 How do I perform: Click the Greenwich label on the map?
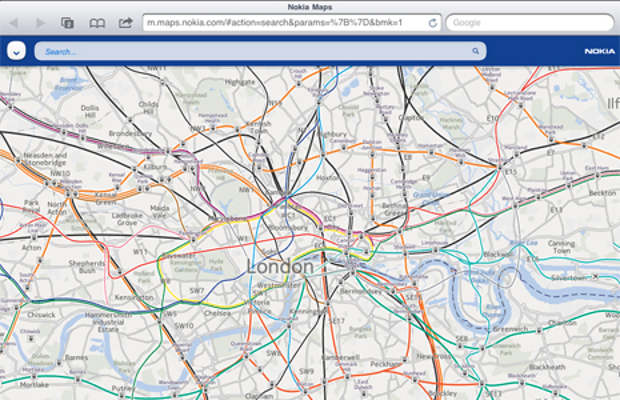(x=510, y=329)
